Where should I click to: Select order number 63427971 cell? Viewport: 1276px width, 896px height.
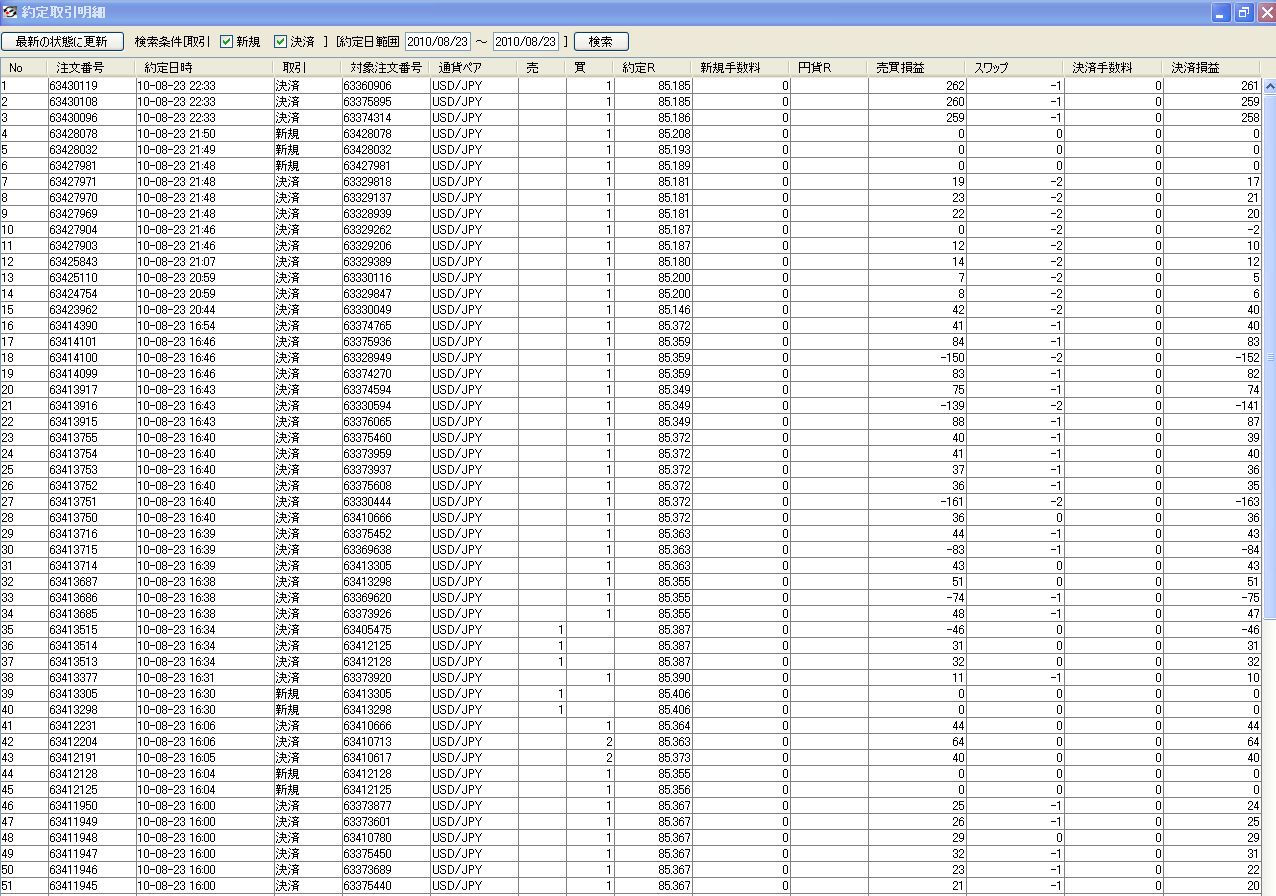(x=91, y=182)
